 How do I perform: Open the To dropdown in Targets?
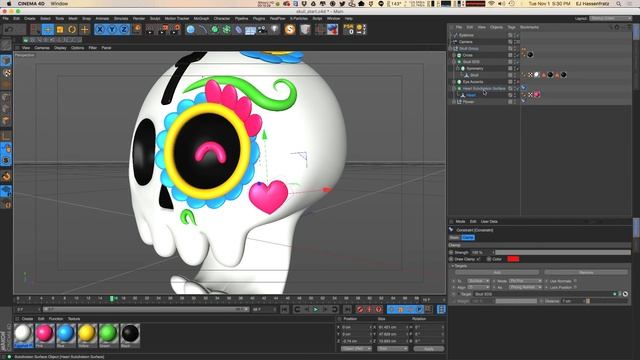[478, 281]
